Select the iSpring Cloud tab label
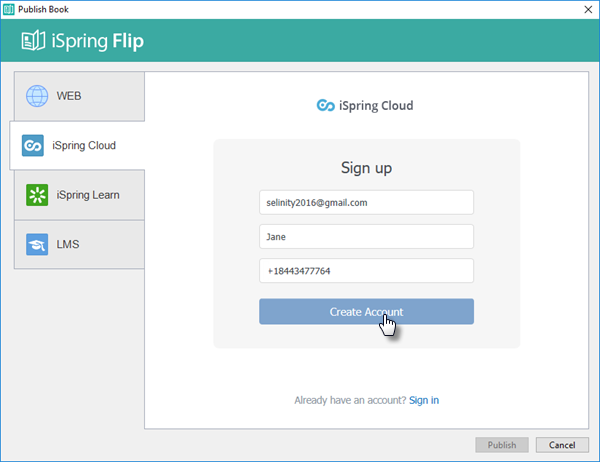The image size is (600, 462). [x=84, y=145]
